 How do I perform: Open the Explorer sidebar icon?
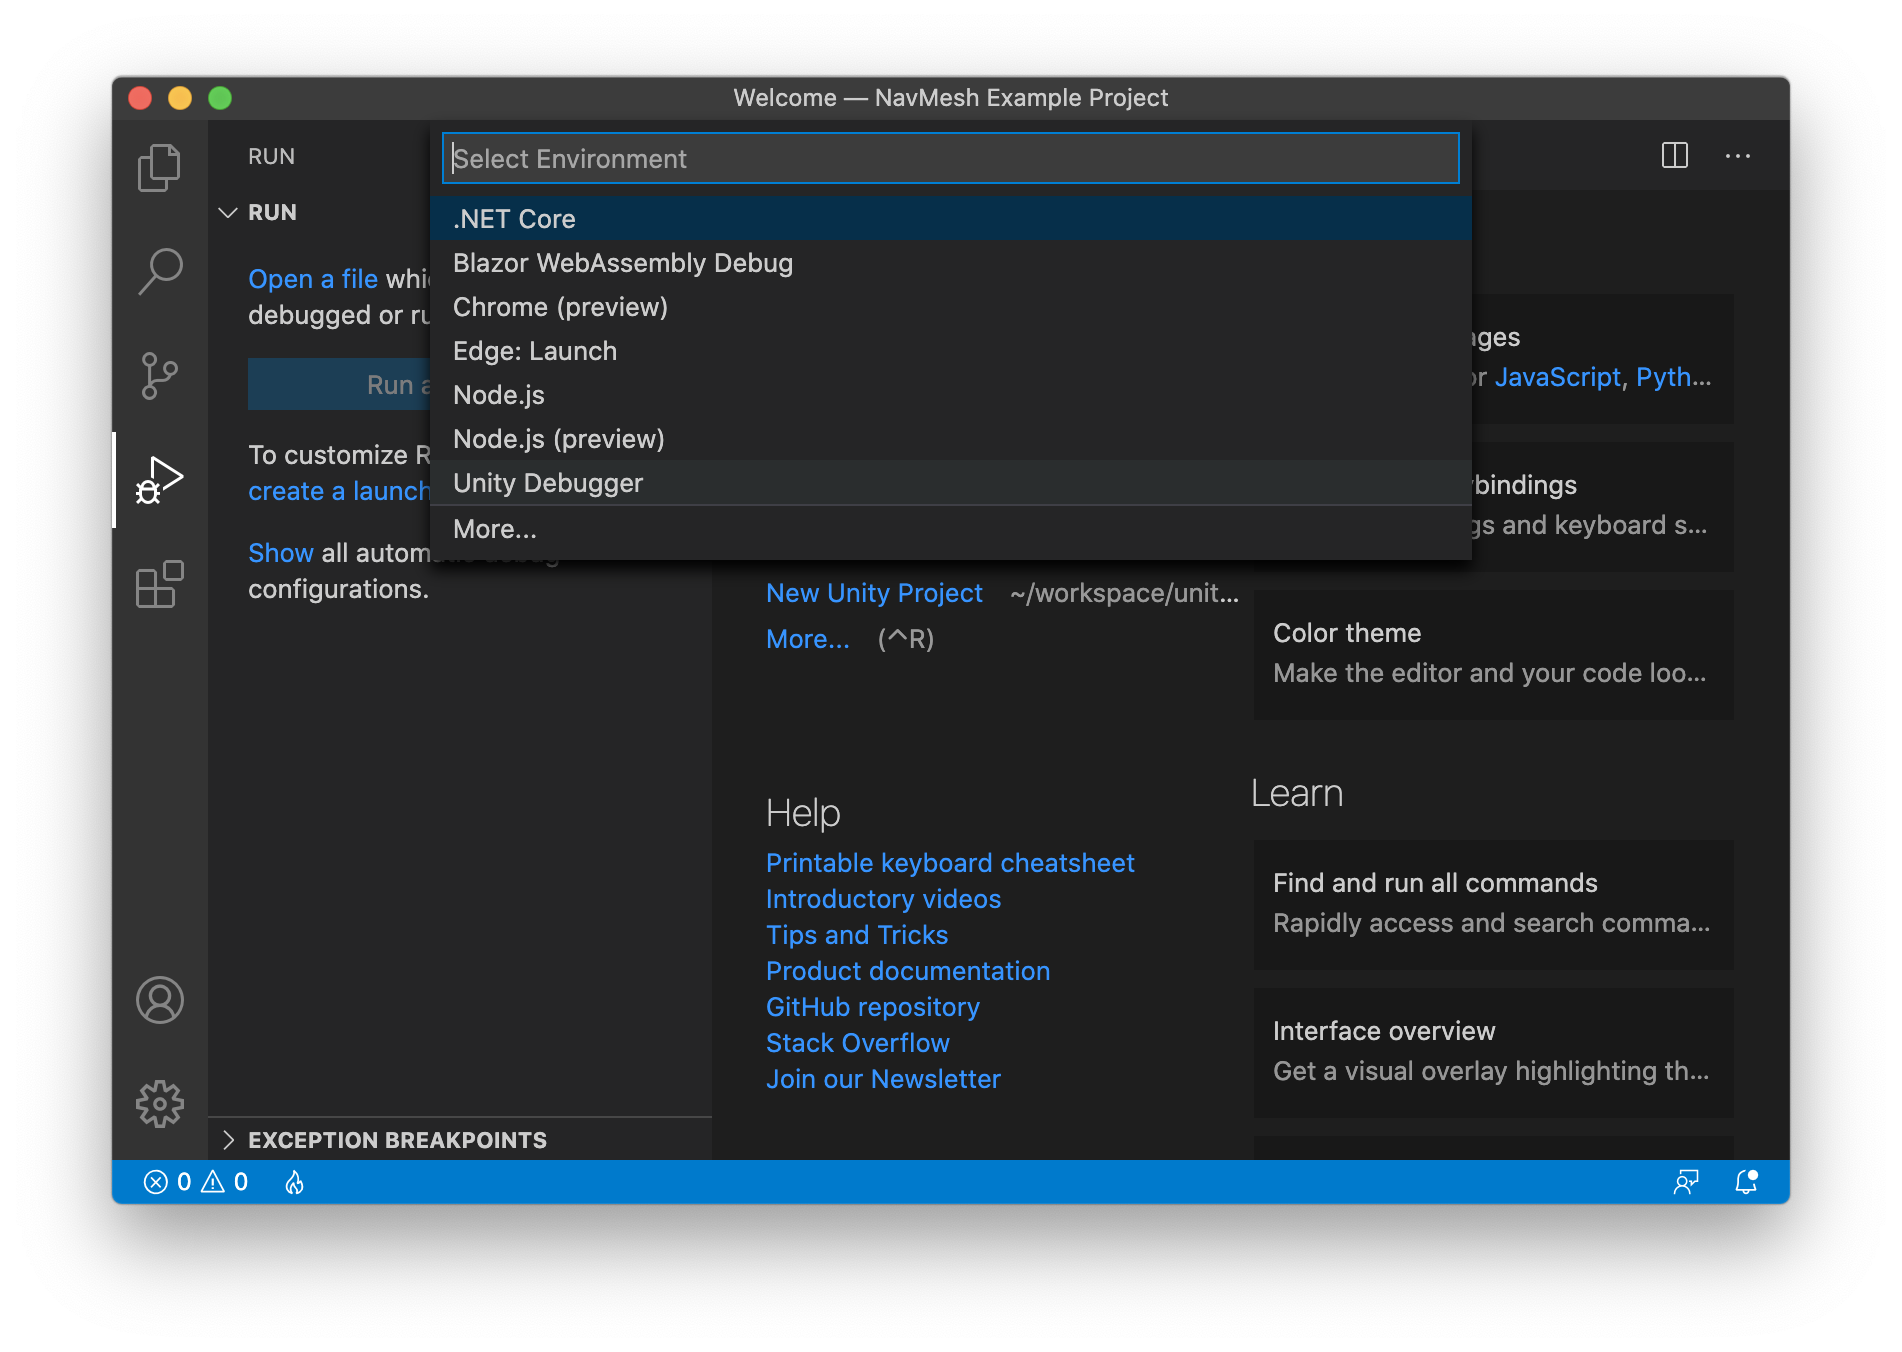(x=159, y=168)
